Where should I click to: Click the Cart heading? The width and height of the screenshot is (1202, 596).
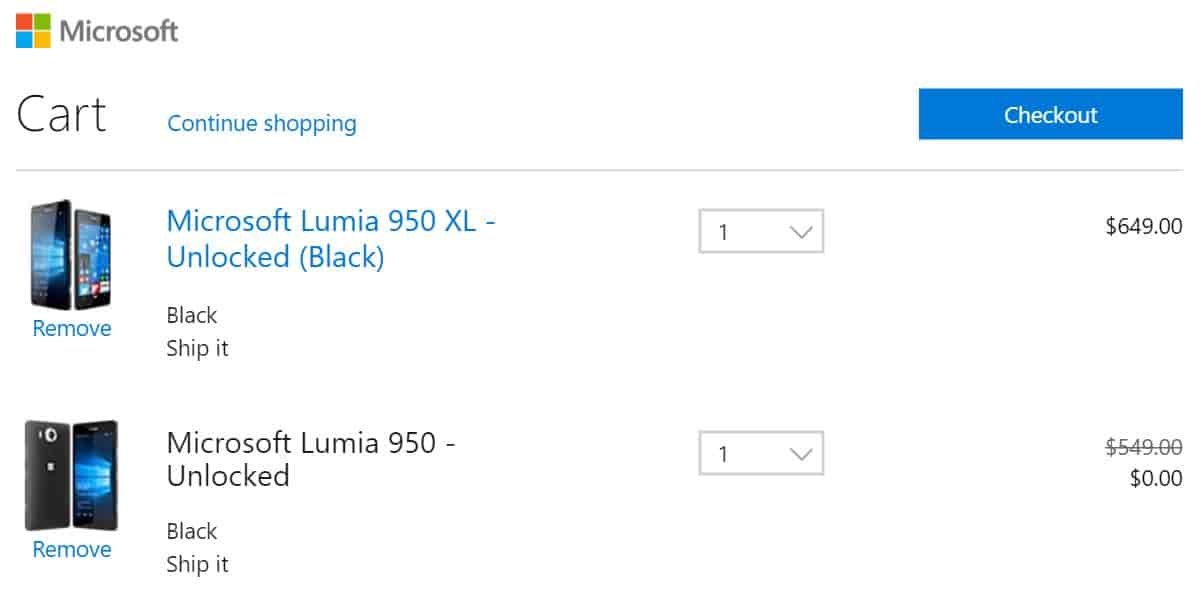pyautogui.click(x=60, y=115)
